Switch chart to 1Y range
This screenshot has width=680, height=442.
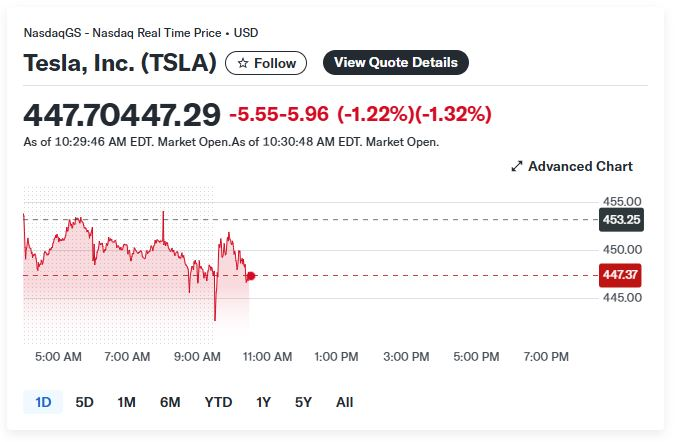(x=263, y=402)
